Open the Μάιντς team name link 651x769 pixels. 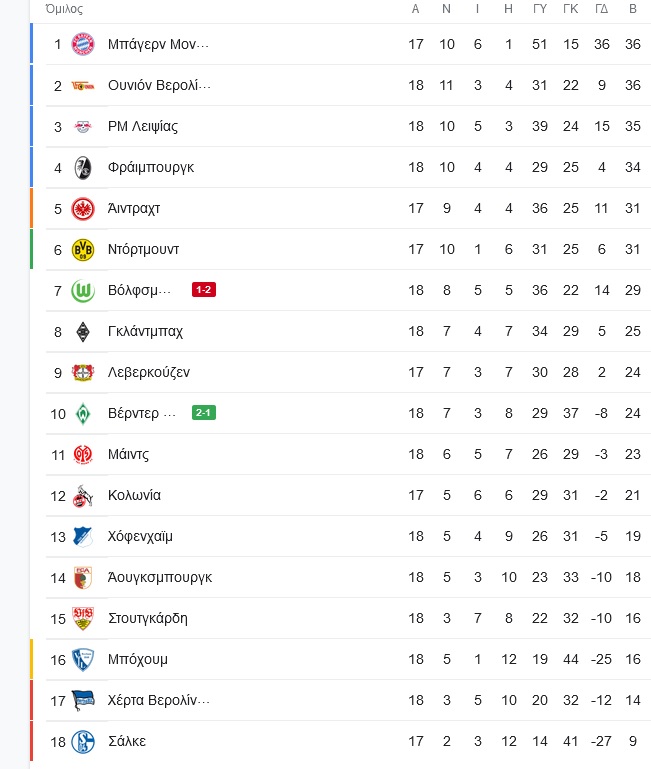point(128,455)
